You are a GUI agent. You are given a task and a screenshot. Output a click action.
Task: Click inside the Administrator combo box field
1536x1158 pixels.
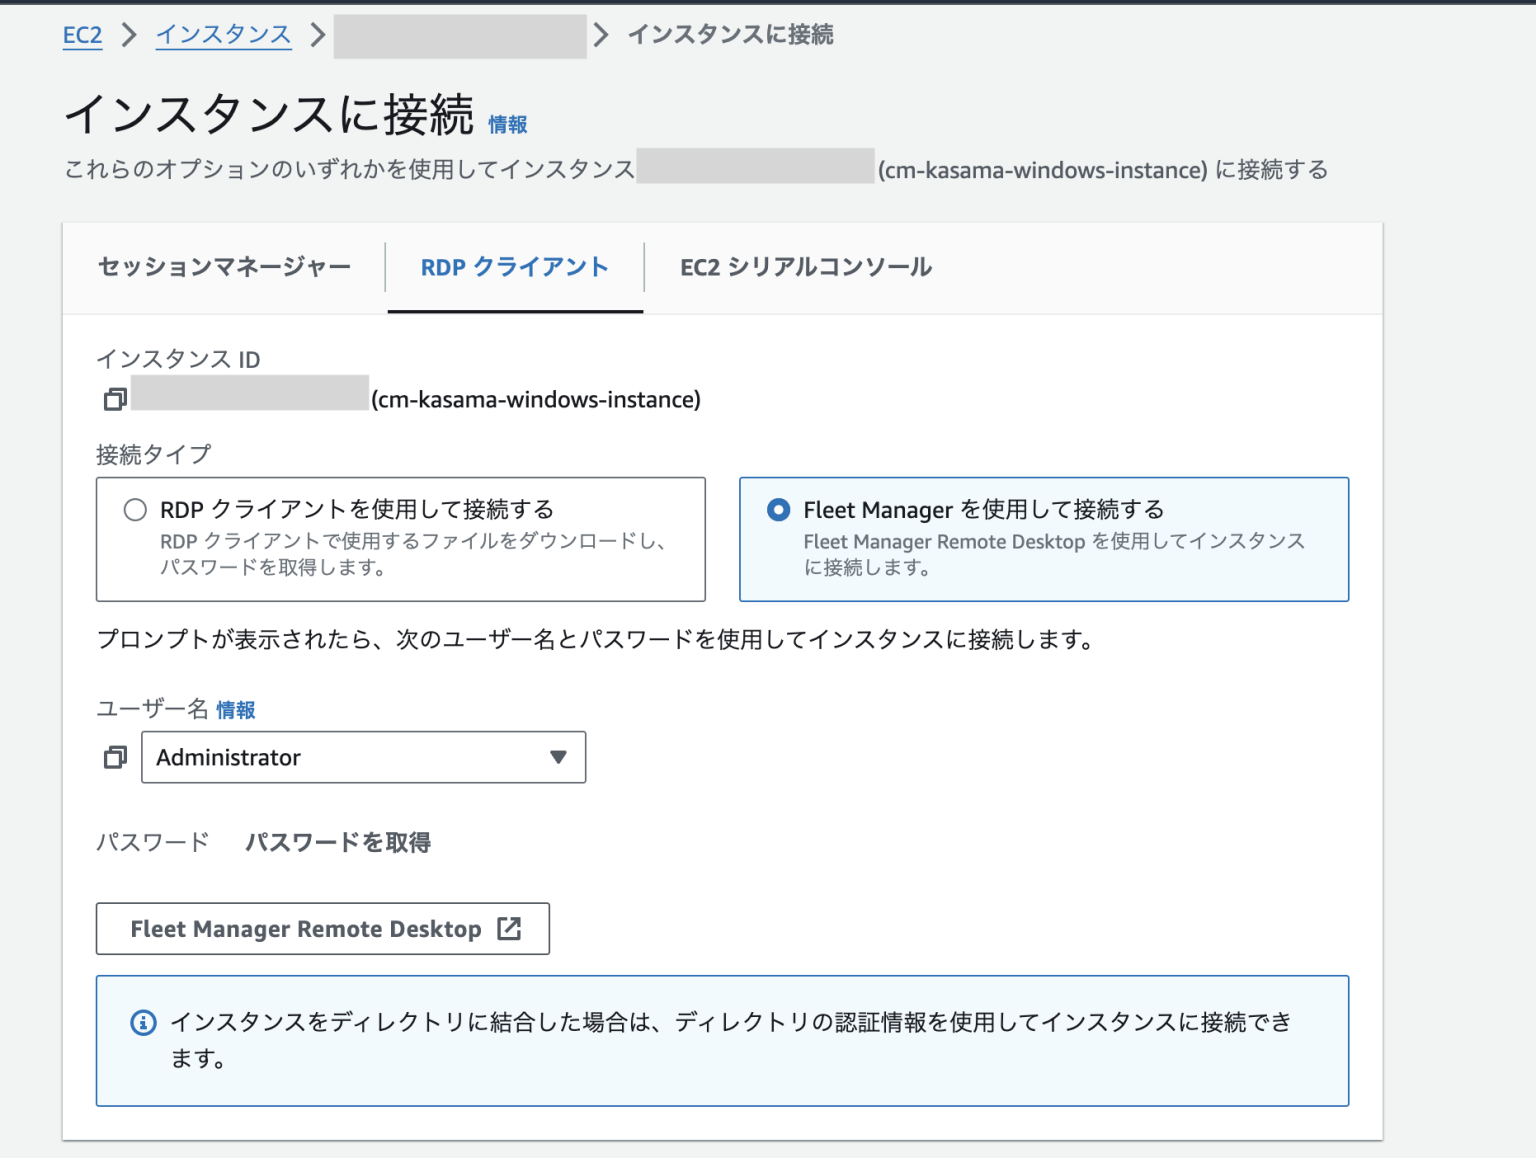click(x=300, y=757)
